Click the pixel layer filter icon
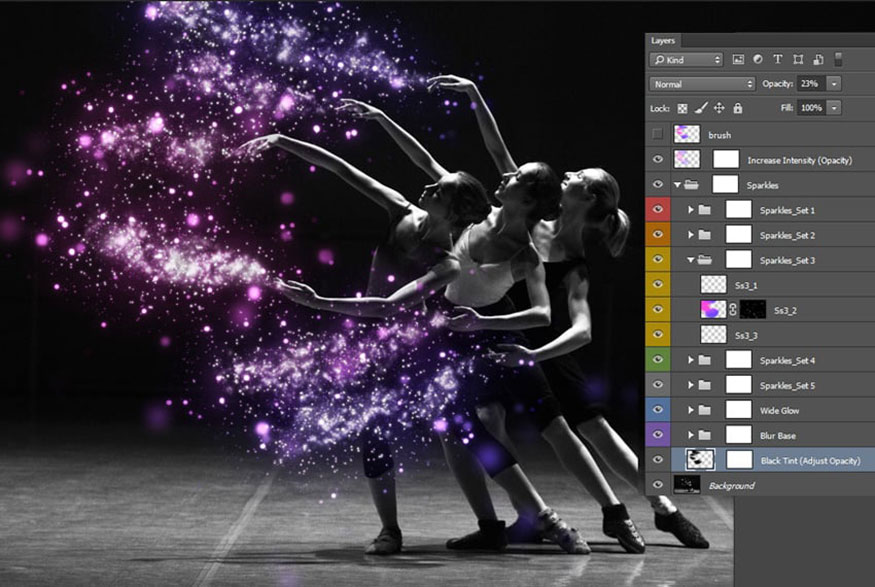Viewport: 875px width, 587px height. coord(738,59)
